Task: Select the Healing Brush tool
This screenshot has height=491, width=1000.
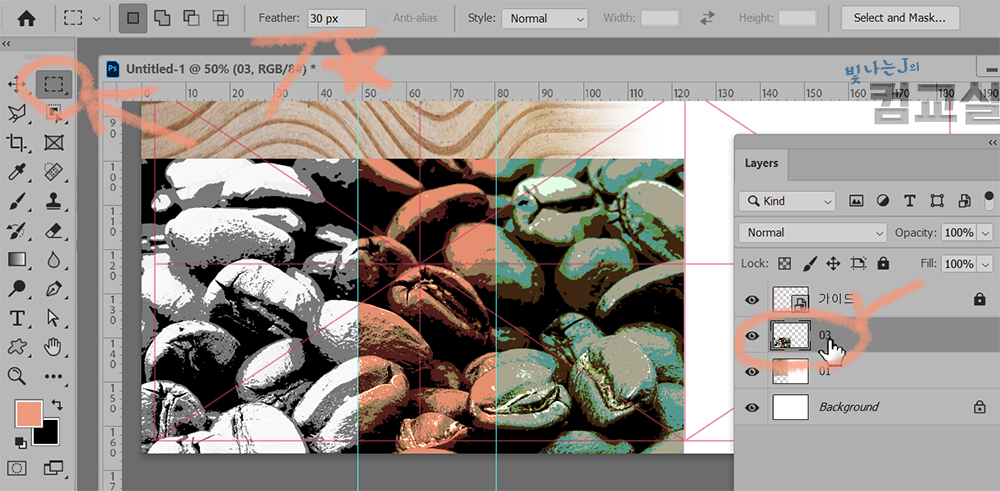Action: coord(54,172)
